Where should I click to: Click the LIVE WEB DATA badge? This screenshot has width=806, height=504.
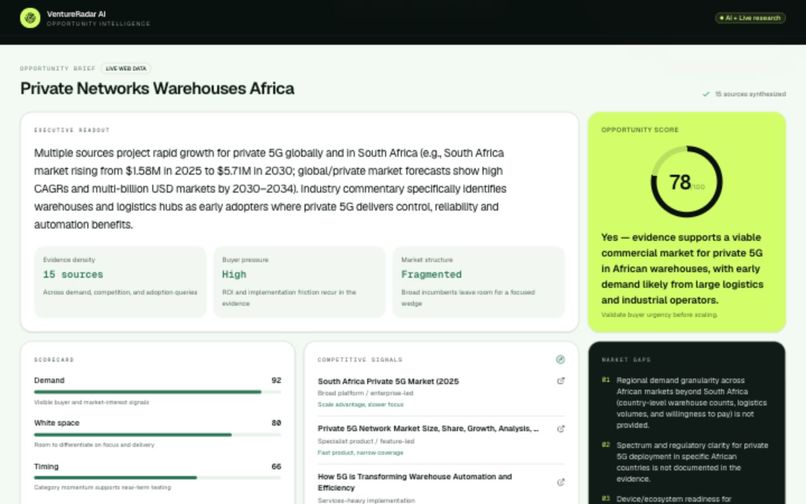pyautogui.click(x=126, y=68)
